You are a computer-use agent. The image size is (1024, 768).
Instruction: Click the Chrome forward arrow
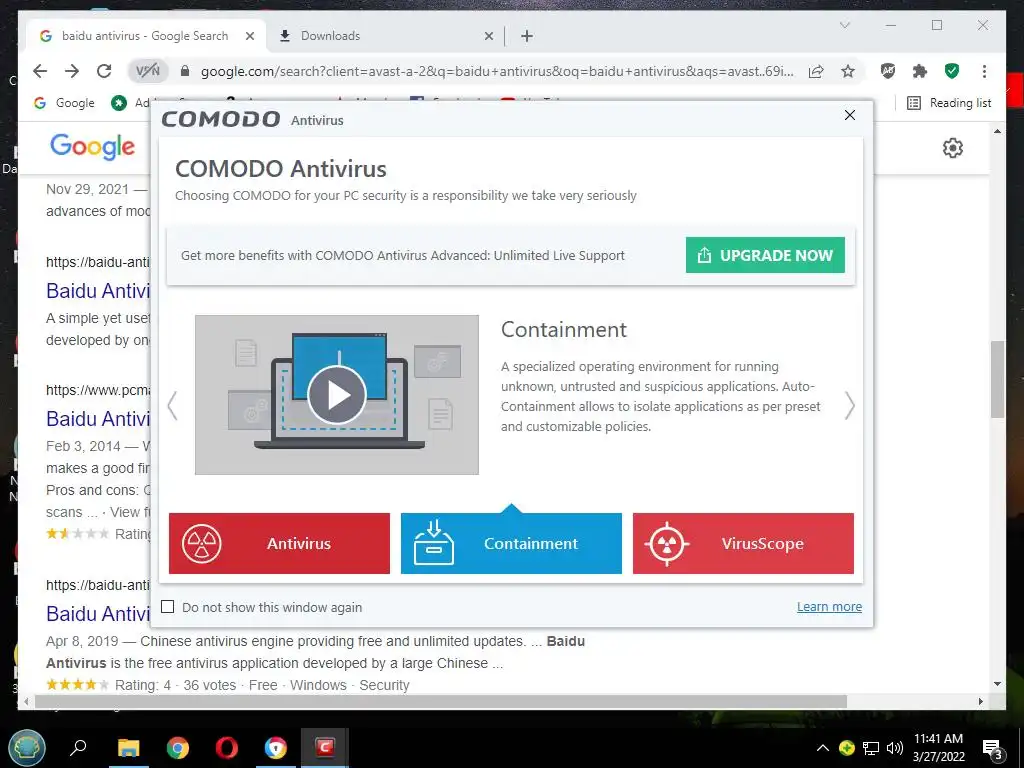coord(72,71)
